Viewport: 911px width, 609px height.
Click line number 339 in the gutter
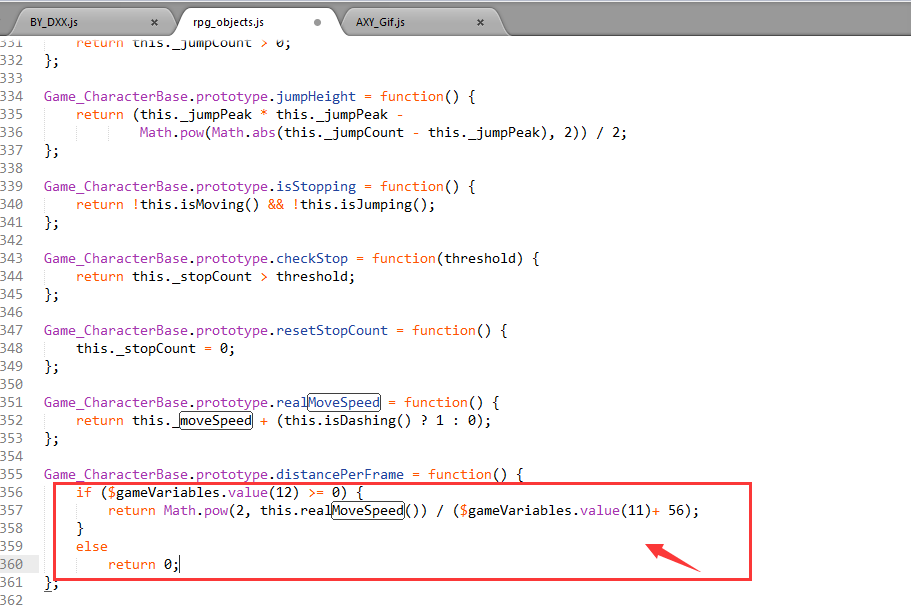[x=12, y=187]
